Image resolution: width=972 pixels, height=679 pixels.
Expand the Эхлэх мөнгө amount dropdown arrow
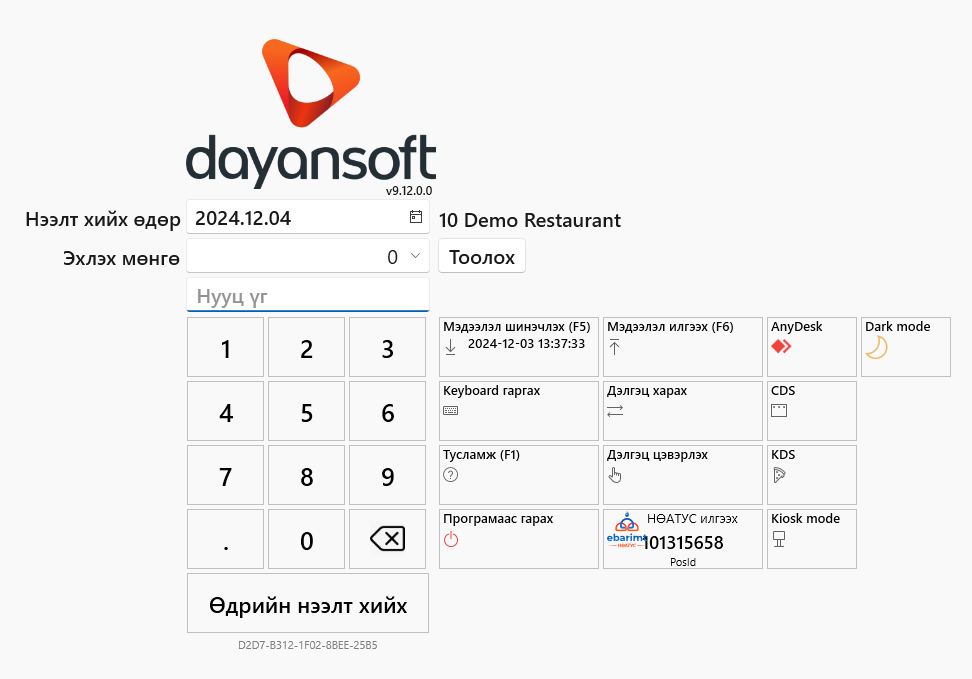point(415,256)
